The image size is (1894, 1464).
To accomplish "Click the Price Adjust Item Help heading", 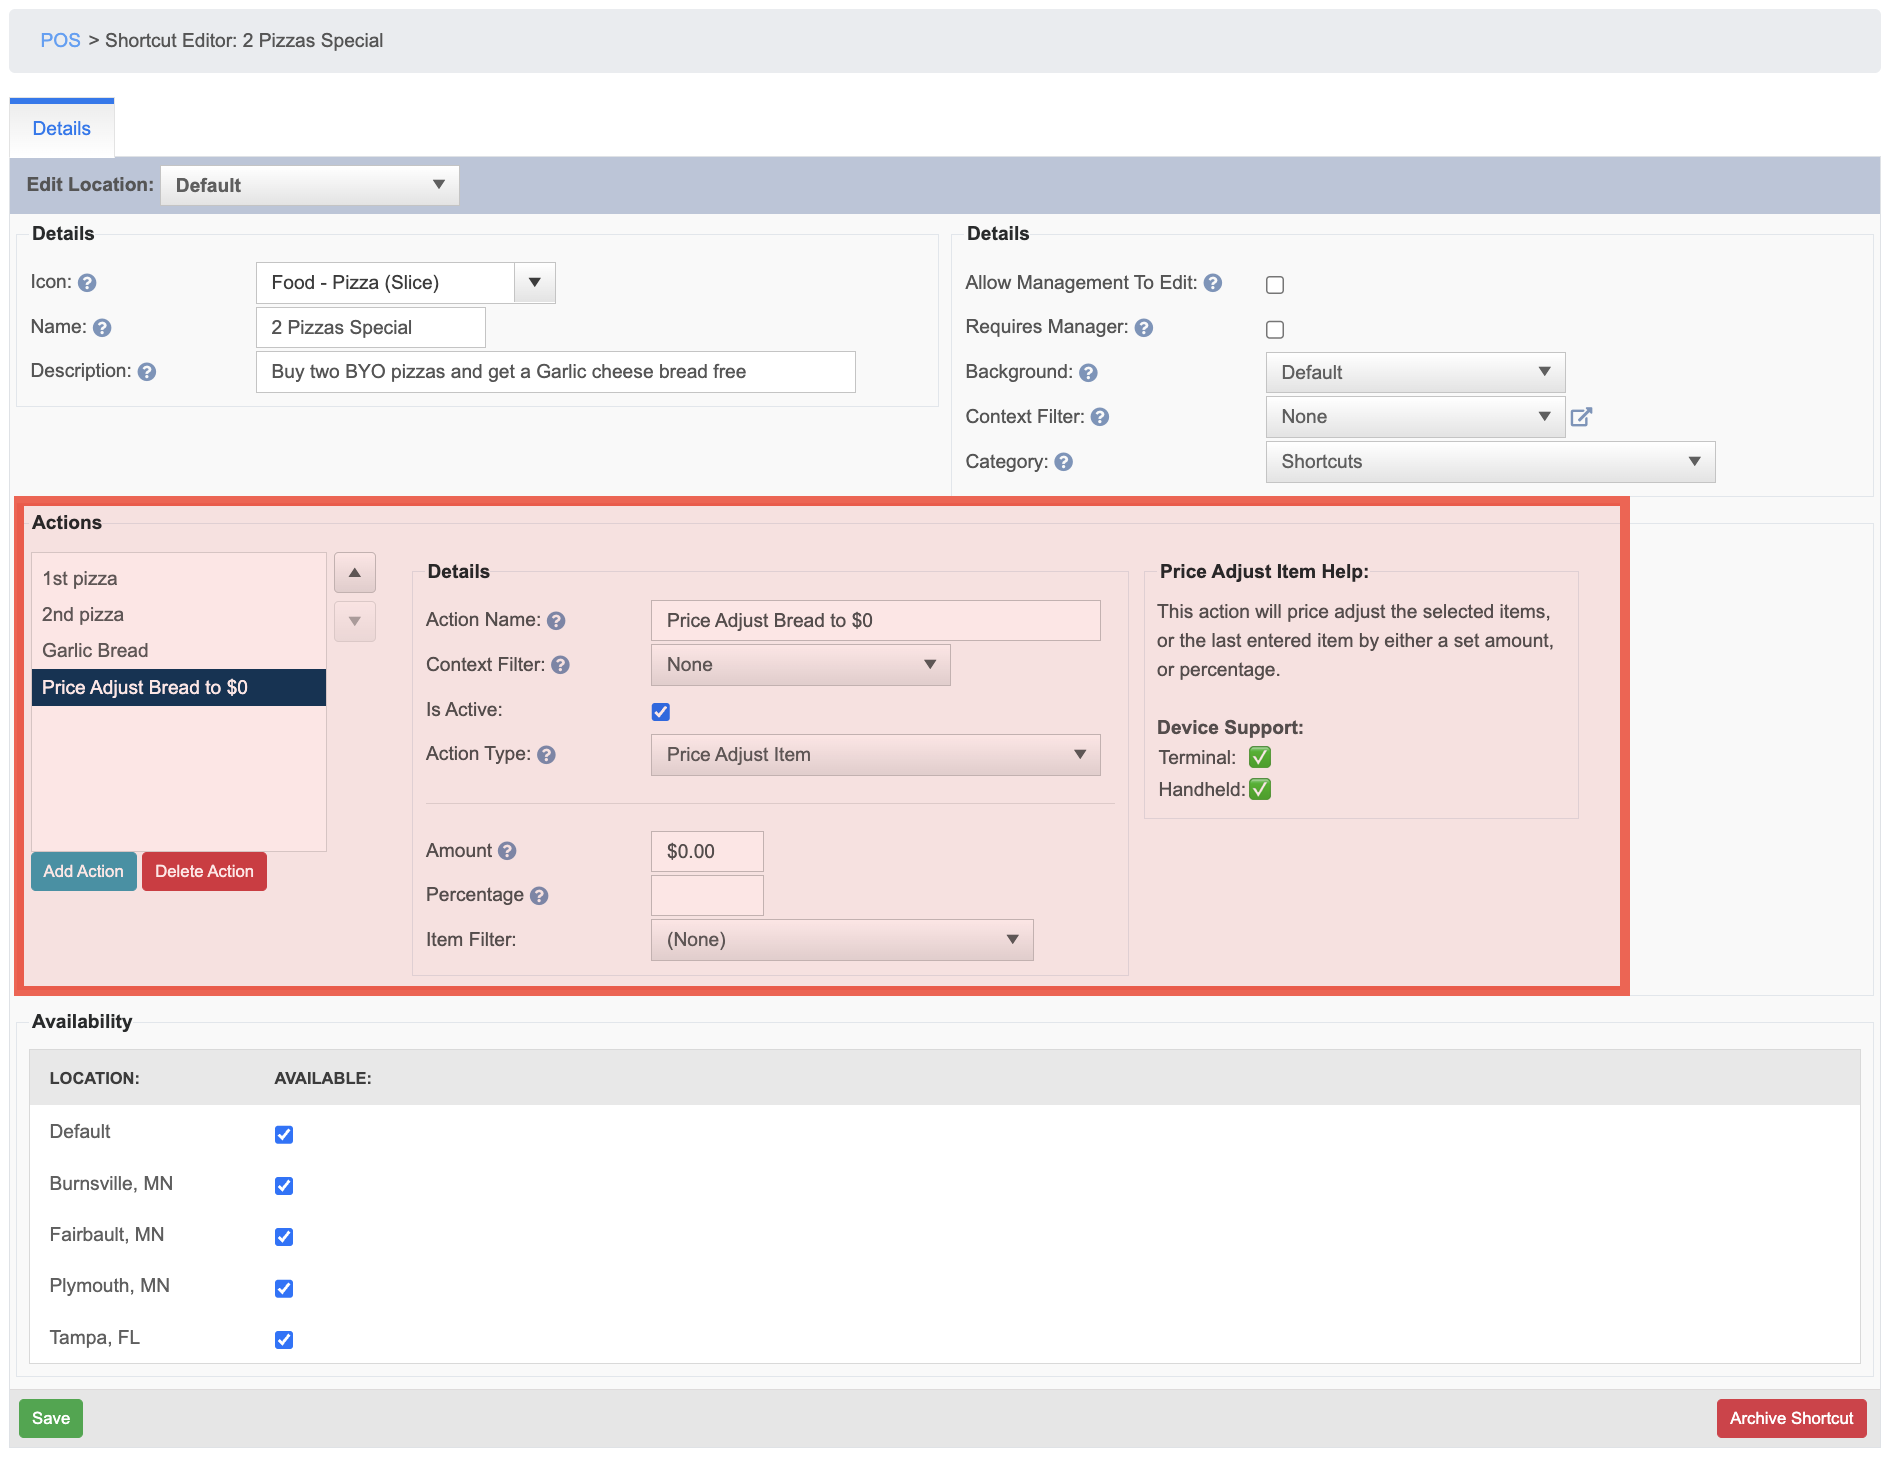I will point(1264,572).
